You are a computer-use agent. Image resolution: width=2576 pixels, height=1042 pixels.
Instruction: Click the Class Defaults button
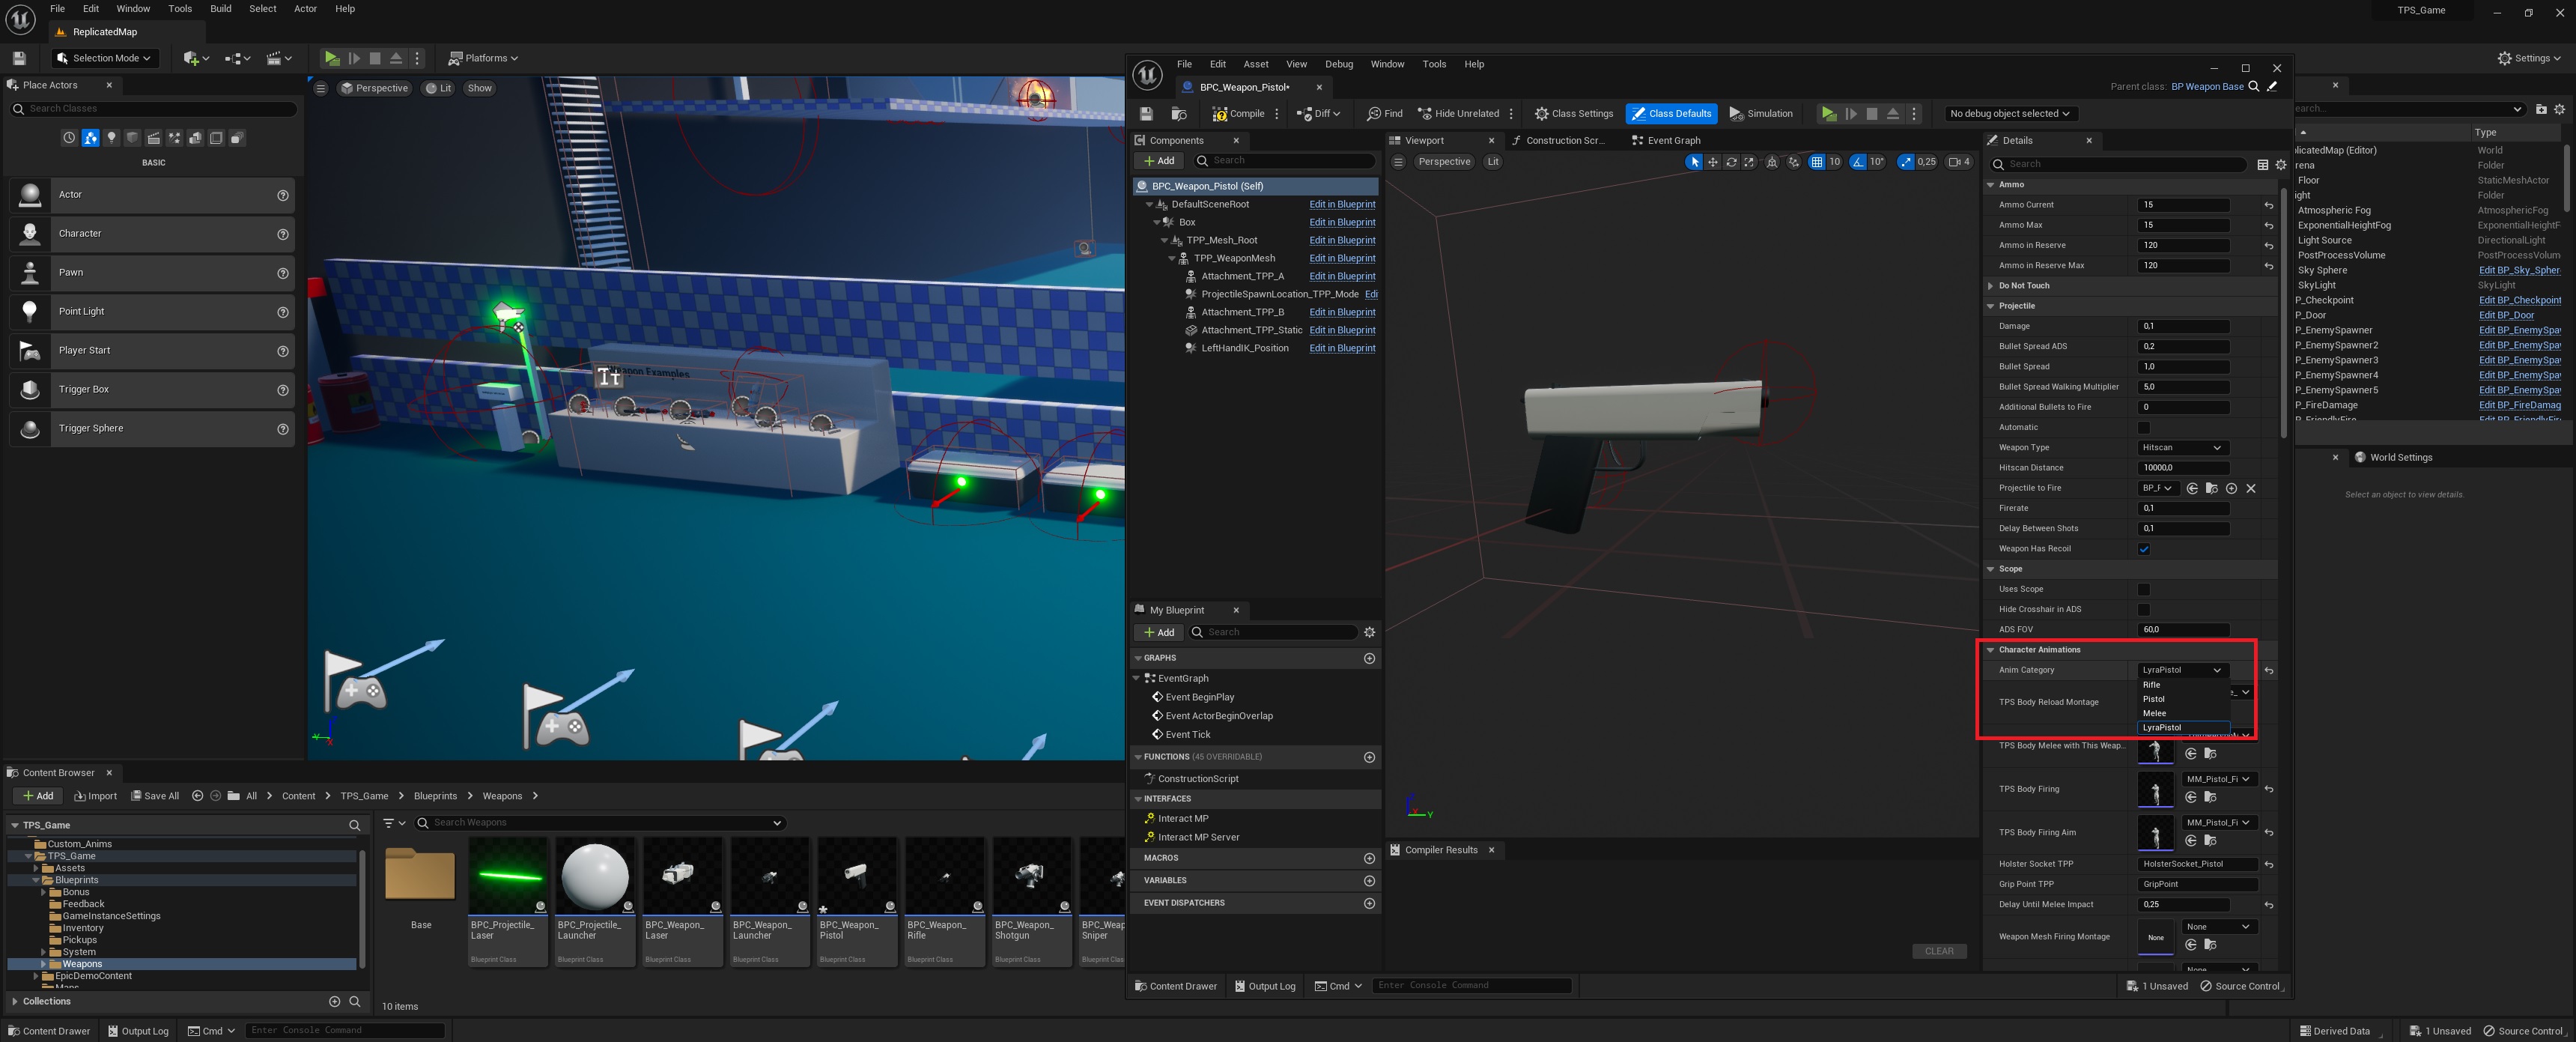point(1670,114)
